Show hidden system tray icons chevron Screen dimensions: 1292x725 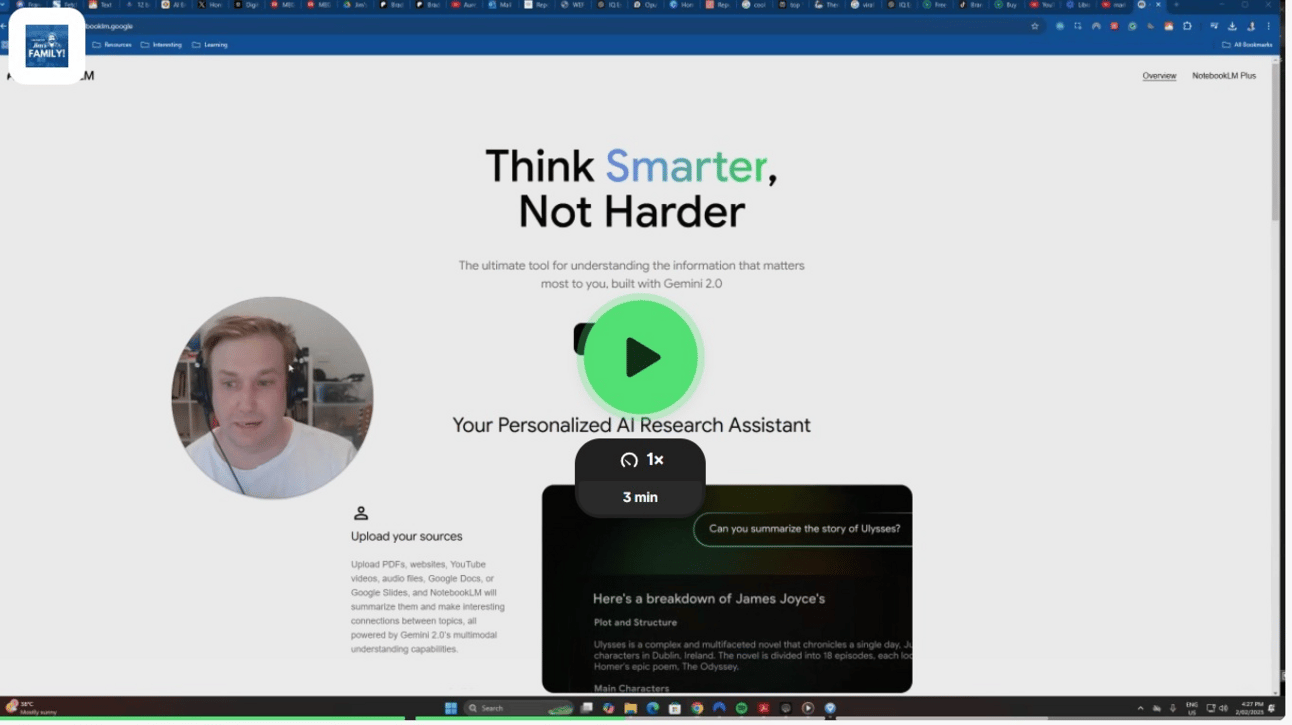[x=1141, y=708]
